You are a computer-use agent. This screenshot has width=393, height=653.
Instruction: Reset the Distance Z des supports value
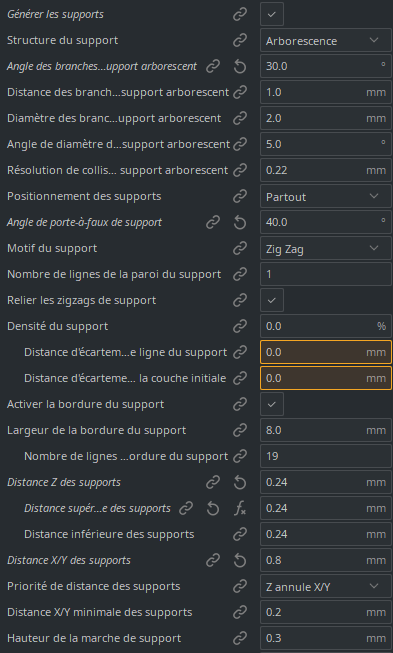coord(240,483)
